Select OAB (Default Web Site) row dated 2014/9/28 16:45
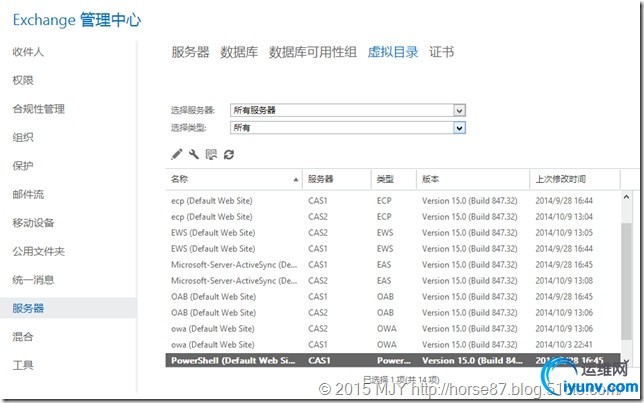 tap(393, 297)
